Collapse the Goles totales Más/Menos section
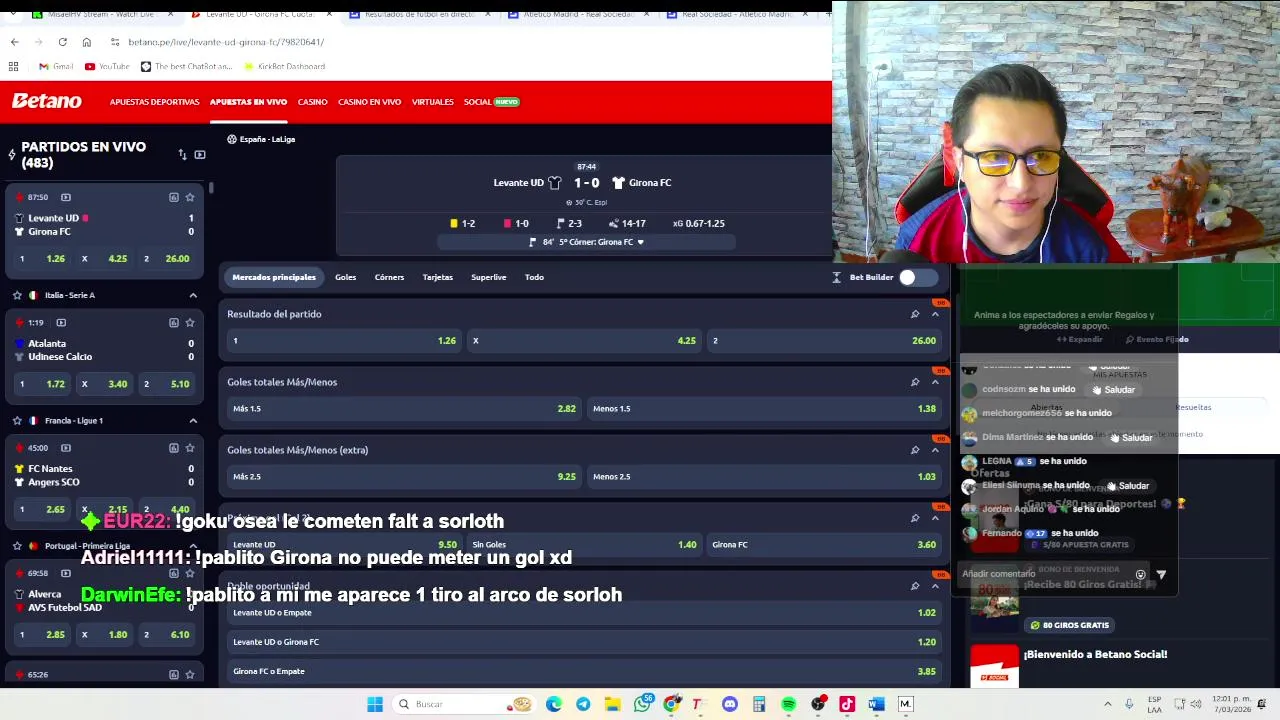1280x720 pixels. (x=935, y=382)
